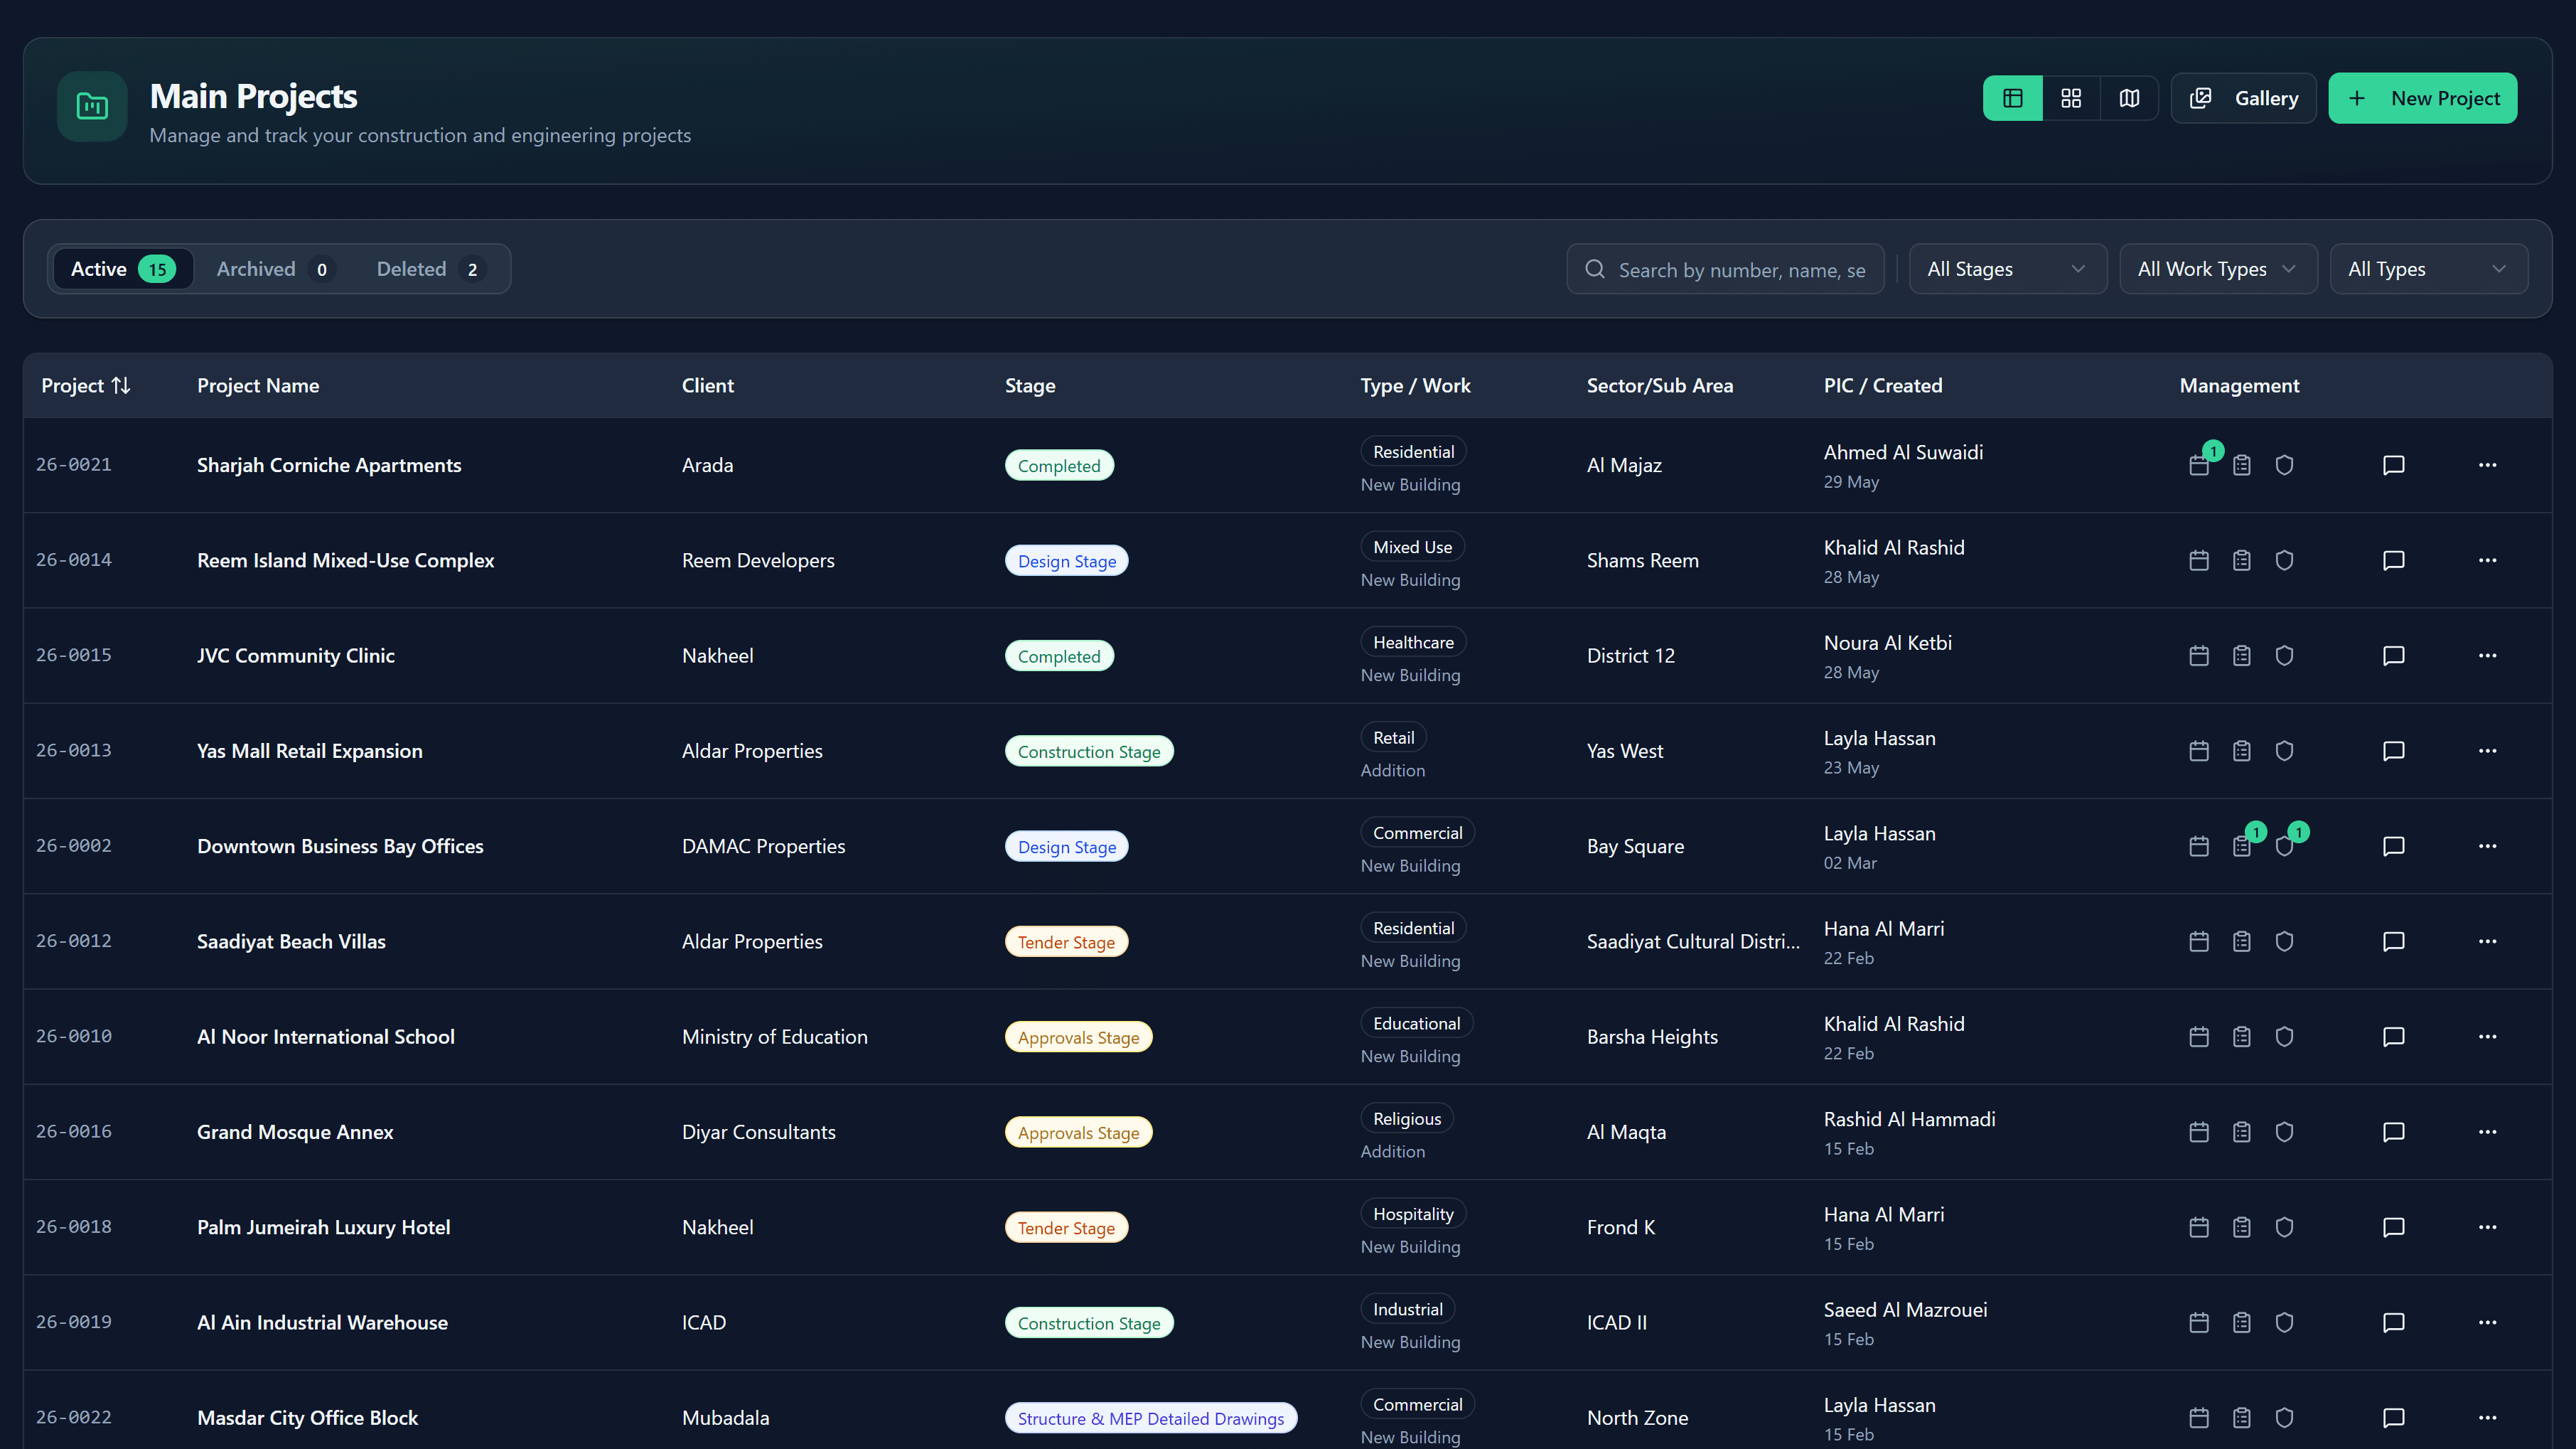The height and width of the screenshot is (1449, 2576).
Task: Open shield icon for JVC Community Clinic
Action: pos(2284,655)
